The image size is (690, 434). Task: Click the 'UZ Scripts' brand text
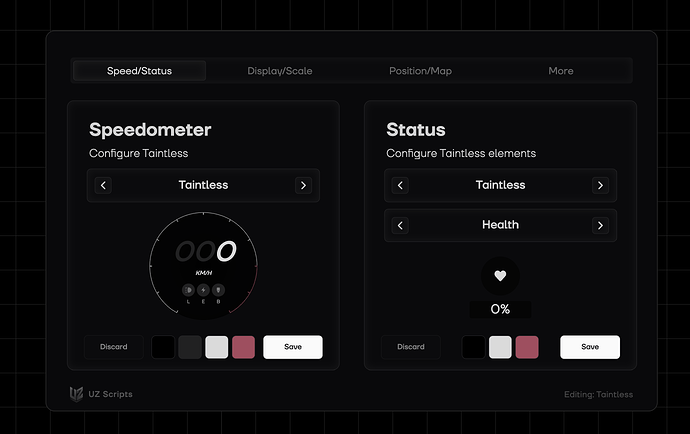pyautogui.click(x=110, y=394)
